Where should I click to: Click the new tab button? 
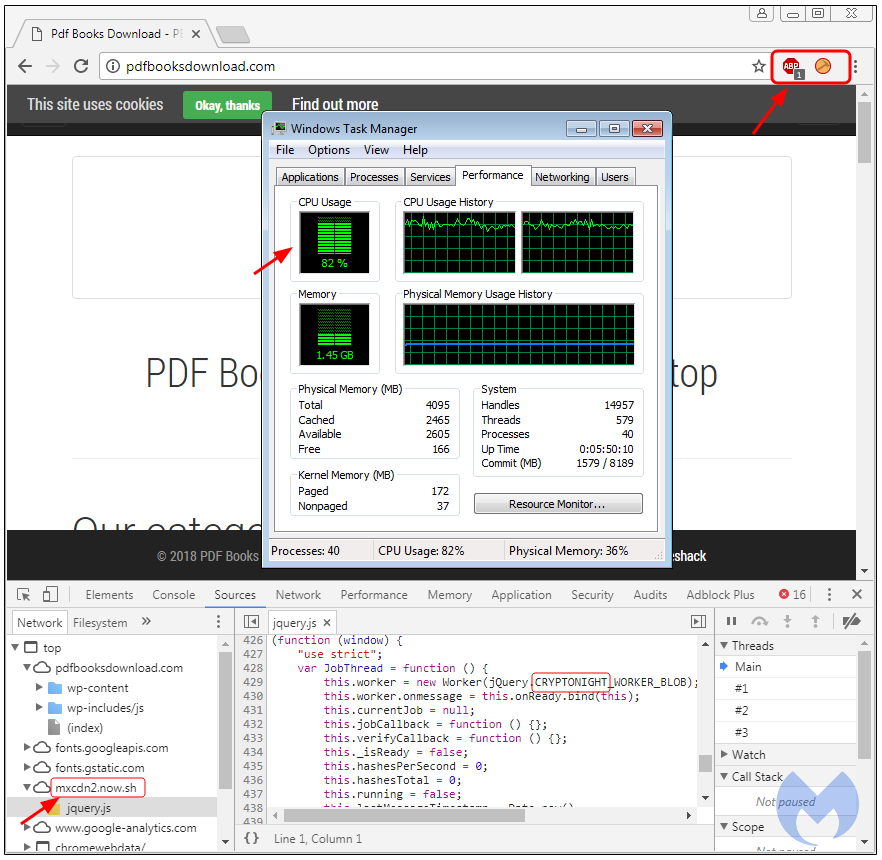click(233, 35)
